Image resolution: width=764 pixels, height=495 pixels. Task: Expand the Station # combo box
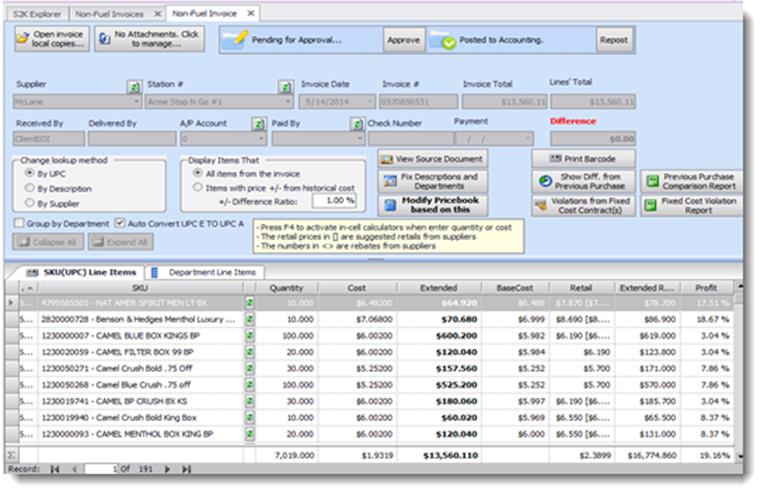pos(288,102)
